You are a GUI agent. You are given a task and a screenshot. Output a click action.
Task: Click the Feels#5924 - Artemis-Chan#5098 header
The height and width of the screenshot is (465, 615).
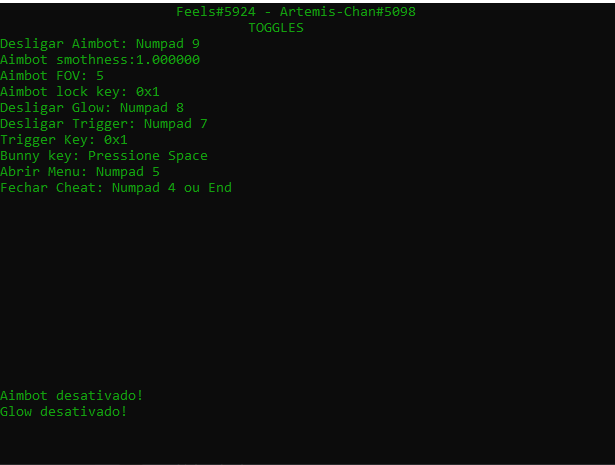coord(296,12)
